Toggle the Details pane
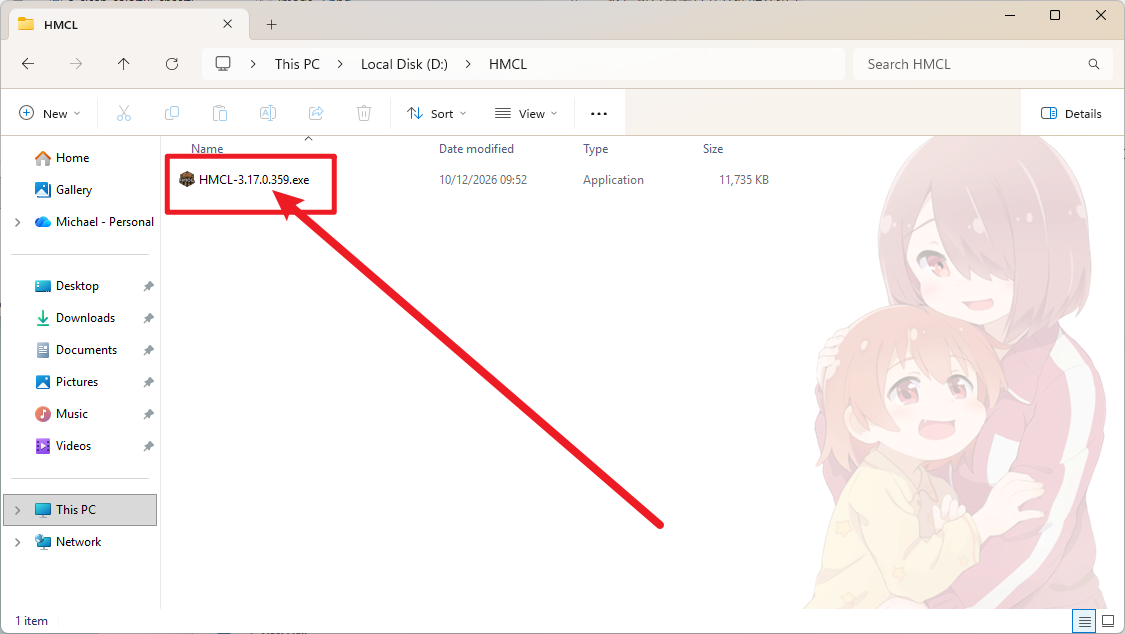 pyautogui.click(x=1071, y=113)
